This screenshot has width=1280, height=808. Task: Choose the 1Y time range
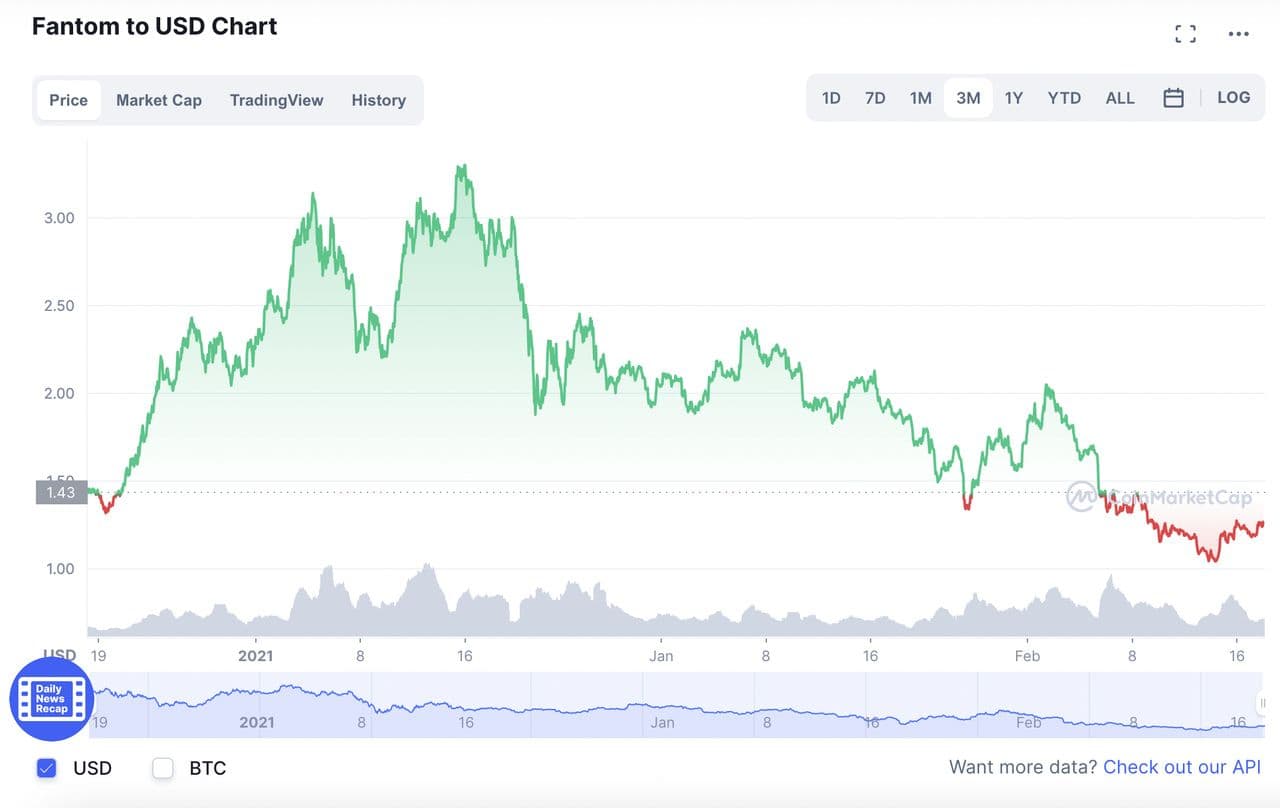(1013, 98)
